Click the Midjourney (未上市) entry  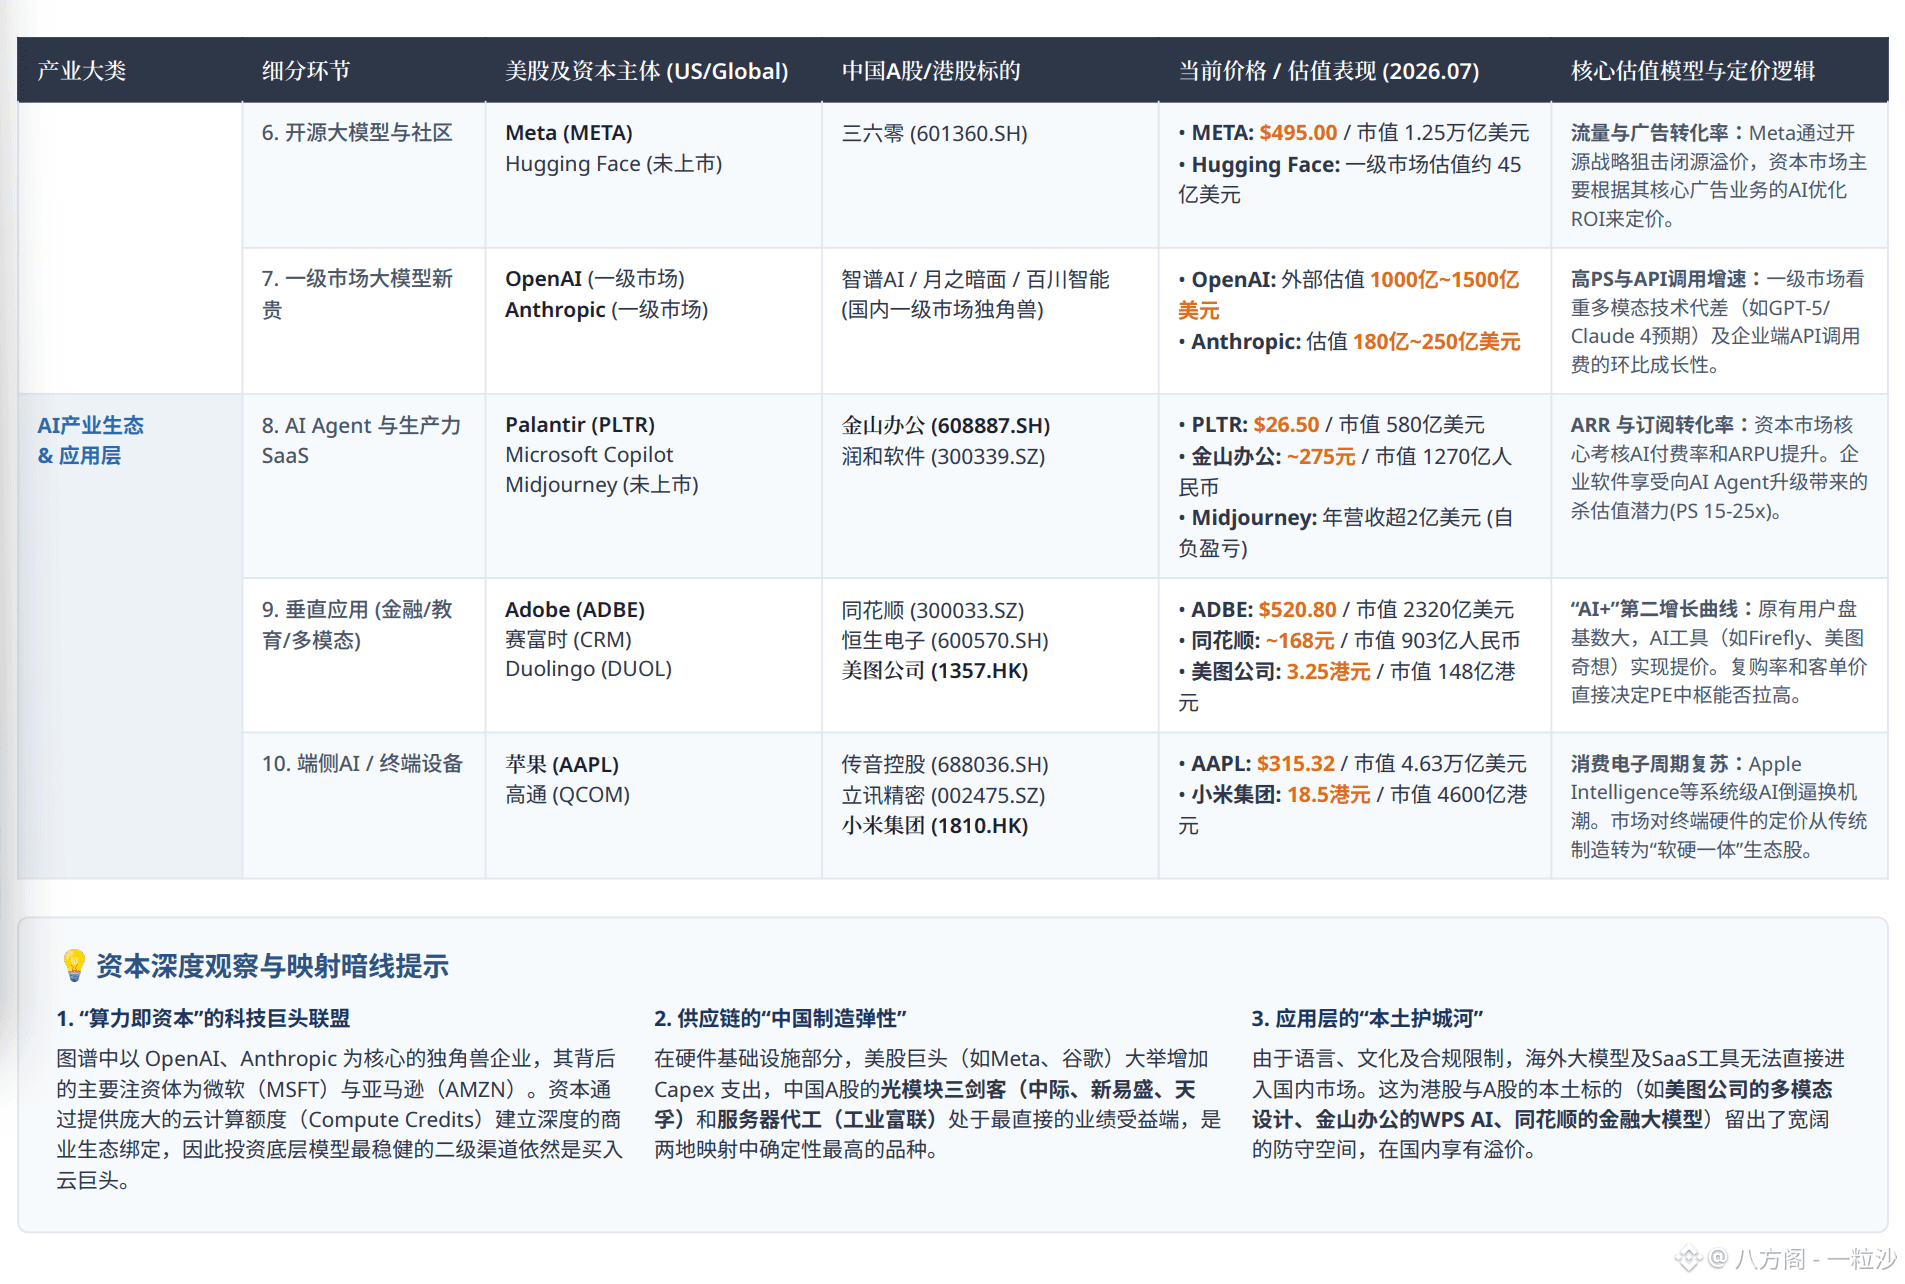tap(601, 485)
